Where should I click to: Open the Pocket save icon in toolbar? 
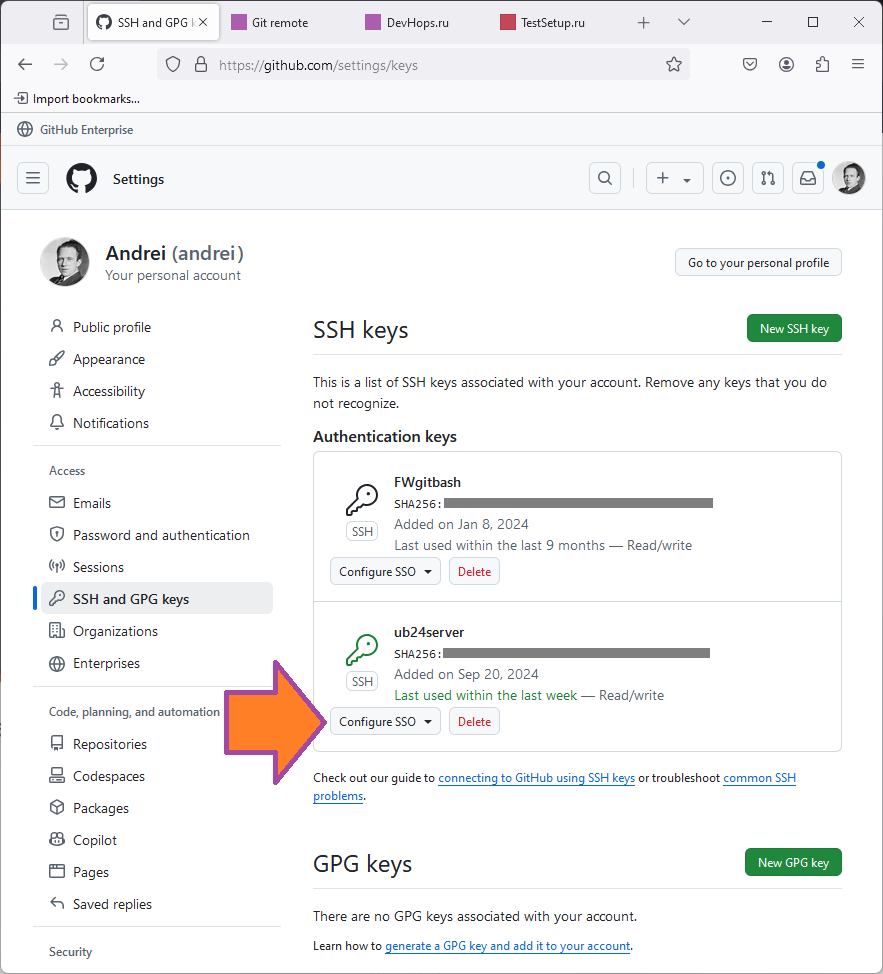pyautogui.click(x=750, y=65)
